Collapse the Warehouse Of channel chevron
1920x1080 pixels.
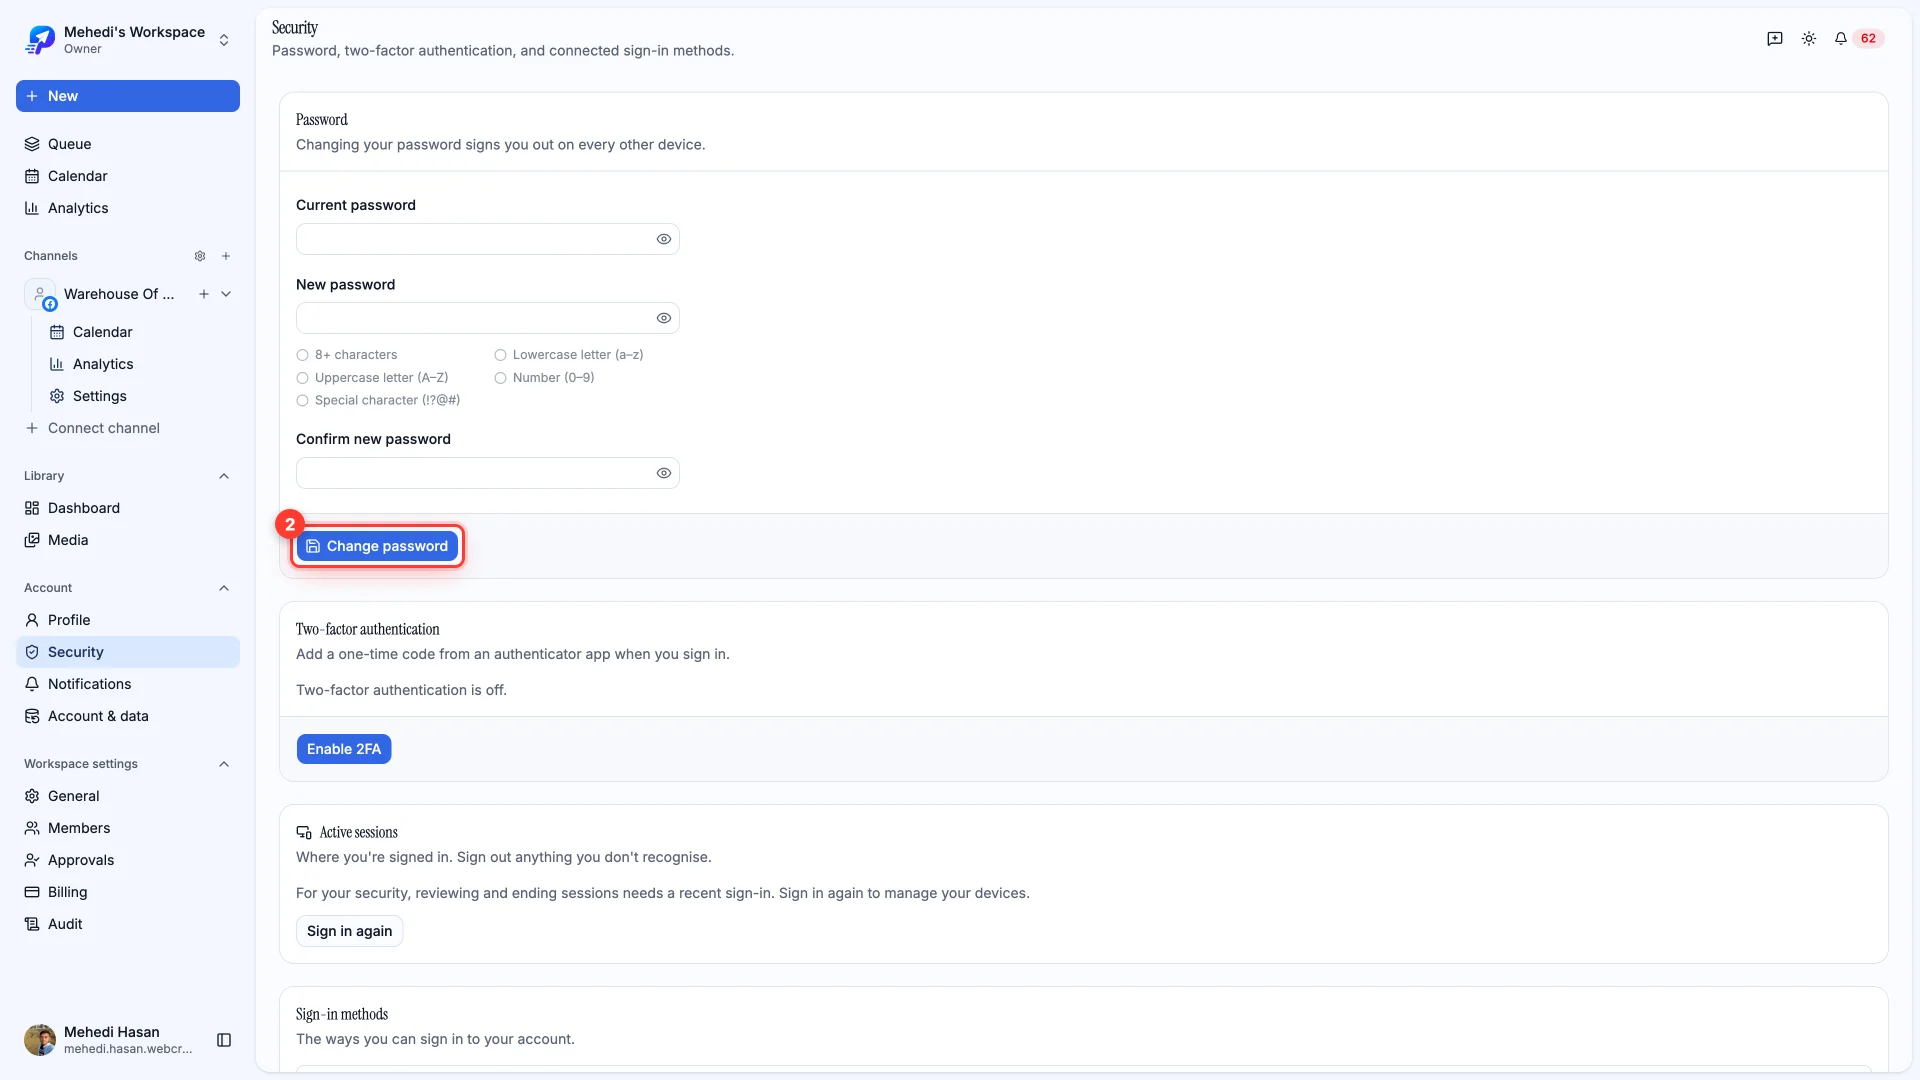226,294
